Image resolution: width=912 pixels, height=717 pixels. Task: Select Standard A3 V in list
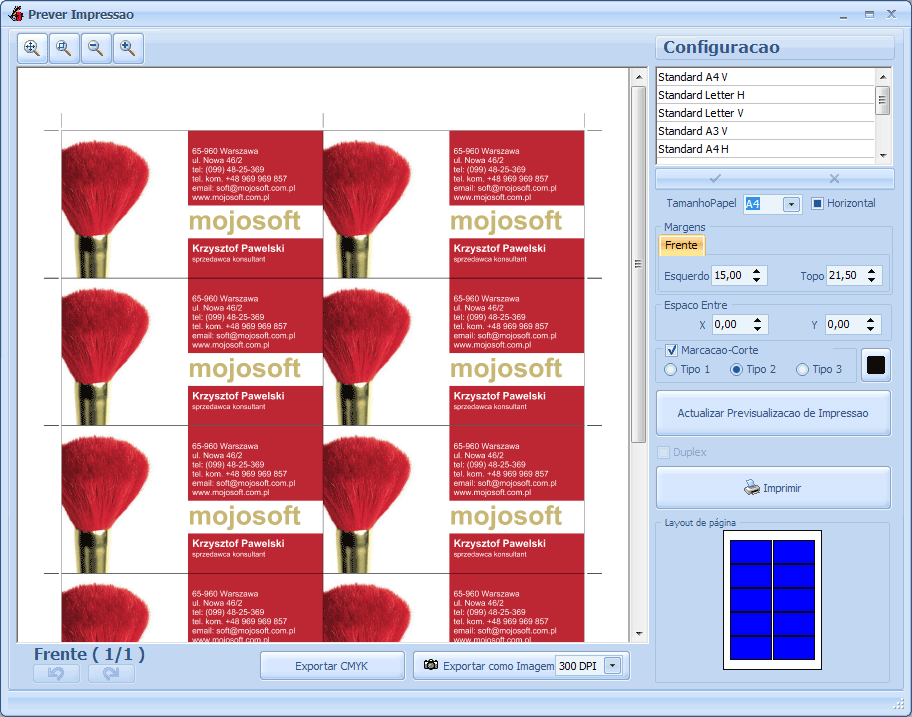click(765, 131)
